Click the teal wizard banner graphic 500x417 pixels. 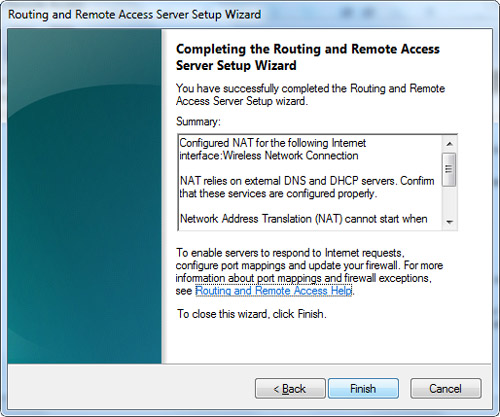[x=84, y=196]
